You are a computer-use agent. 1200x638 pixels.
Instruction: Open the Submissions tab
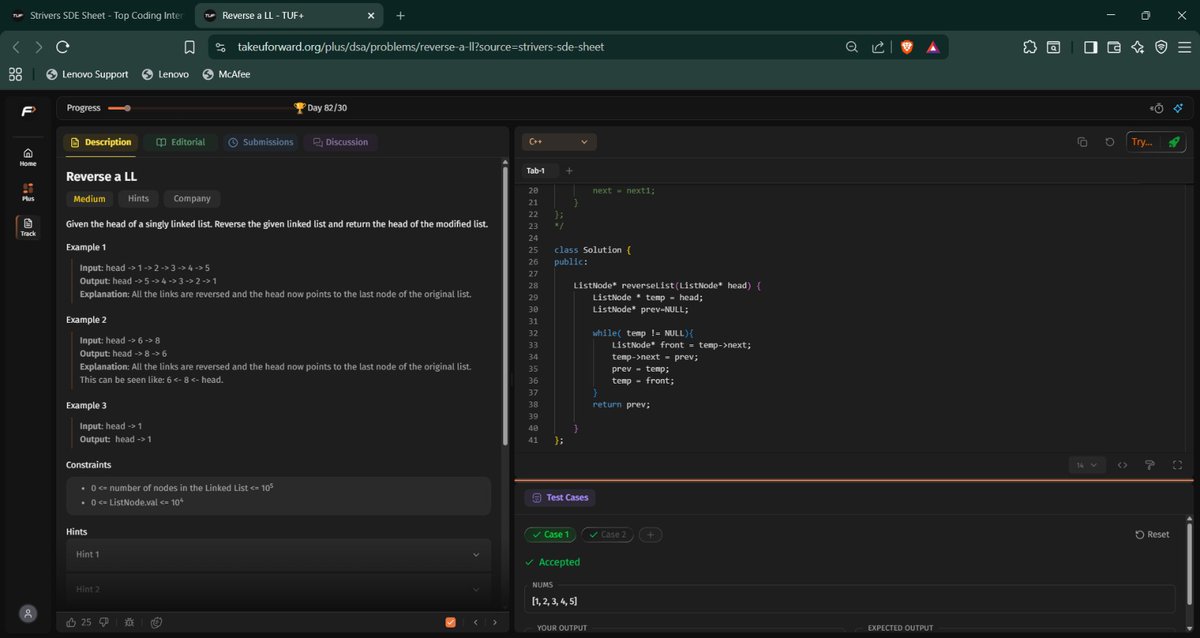tap(260, 142)
